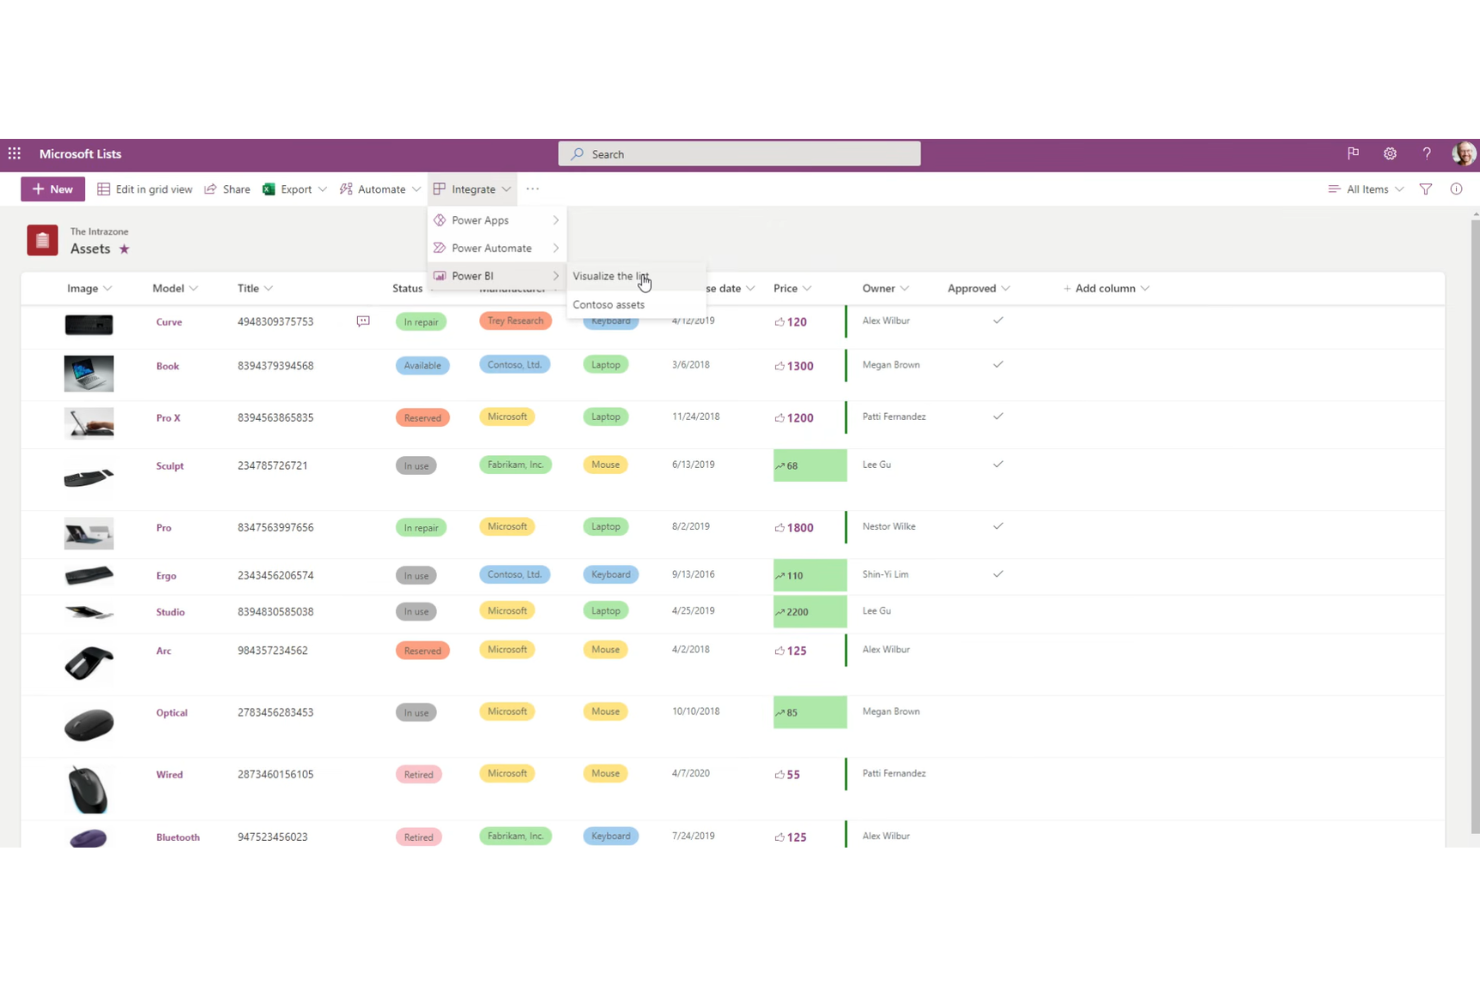Click the flag icon in header
1480x987 pixels.
[x=1353, y=154]
